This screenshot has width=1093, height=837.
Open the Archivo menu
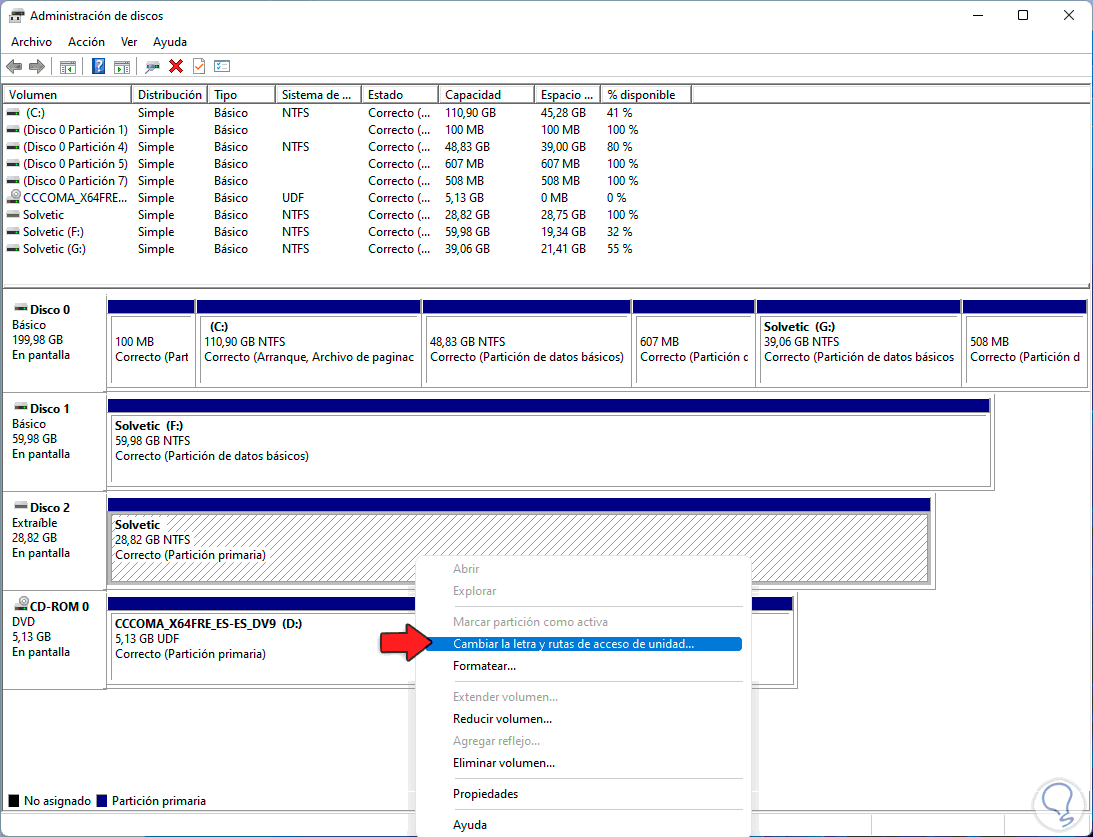31,42
